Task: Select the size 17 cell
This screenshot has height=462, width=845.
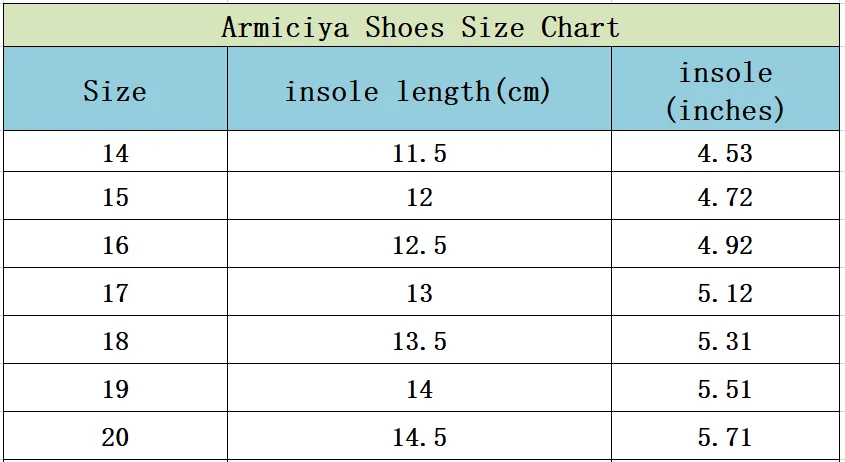Action: click(x=115, y=293)
